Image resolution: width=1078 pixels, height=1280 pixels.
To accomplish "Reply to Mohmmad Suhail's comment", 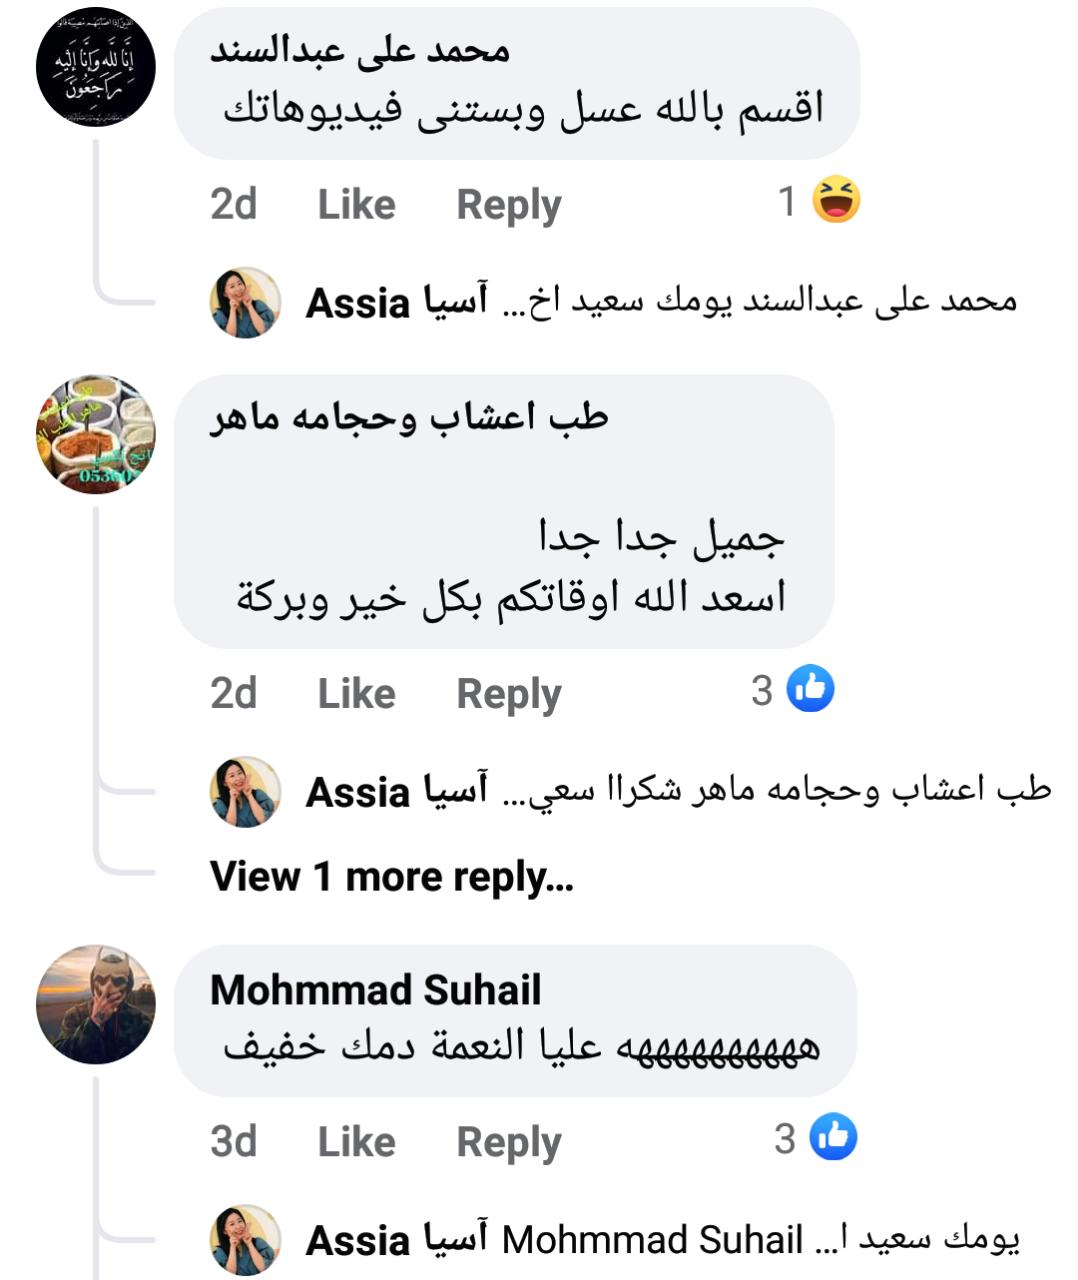I will click(508, 1141).
